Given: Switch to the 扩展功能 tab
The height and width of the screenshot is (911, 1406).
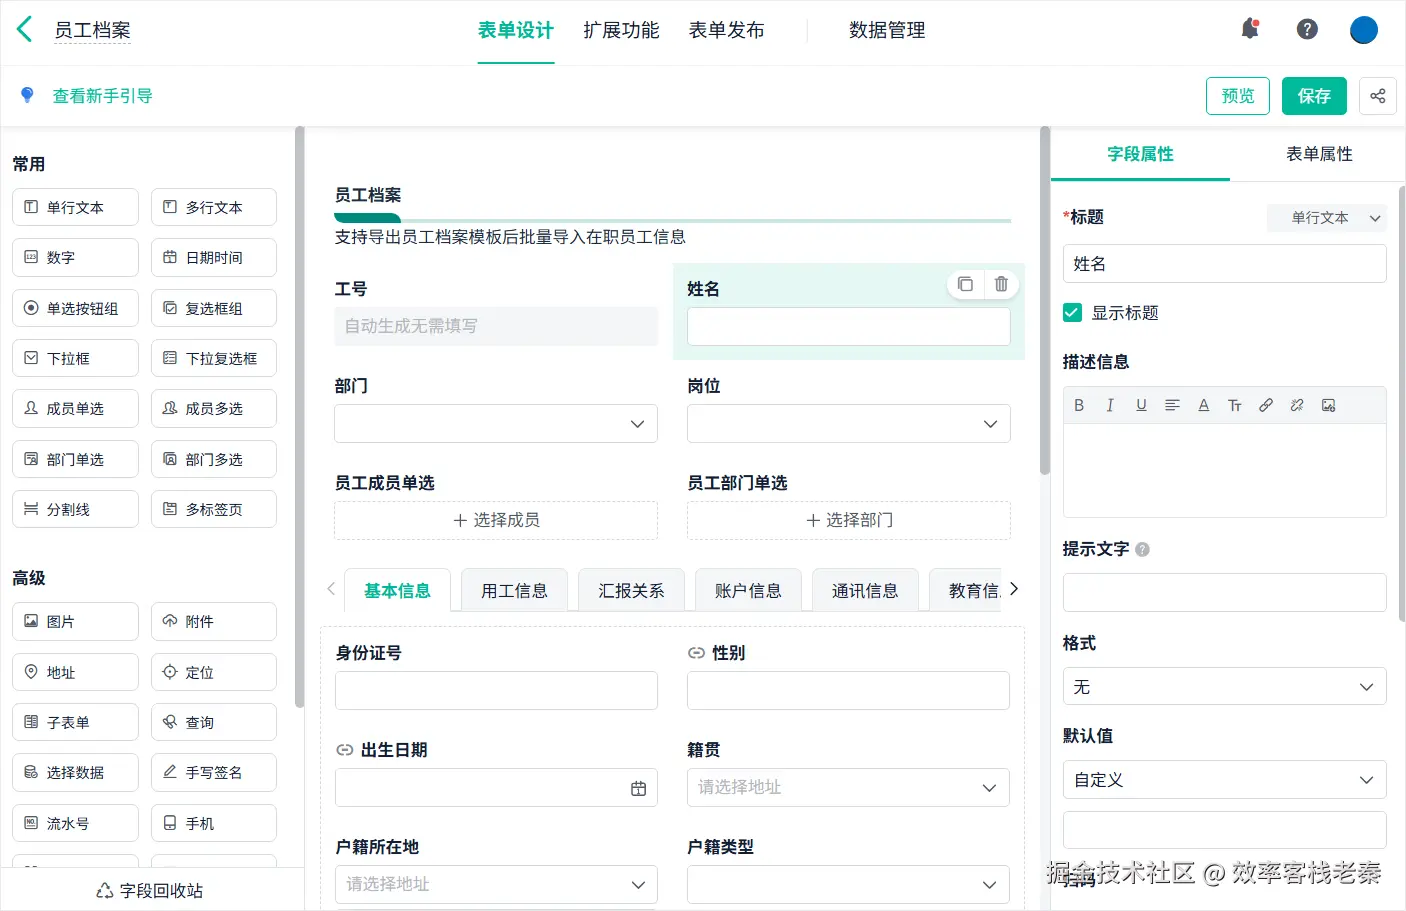Looking at the screenshot, I should point(621,30).
